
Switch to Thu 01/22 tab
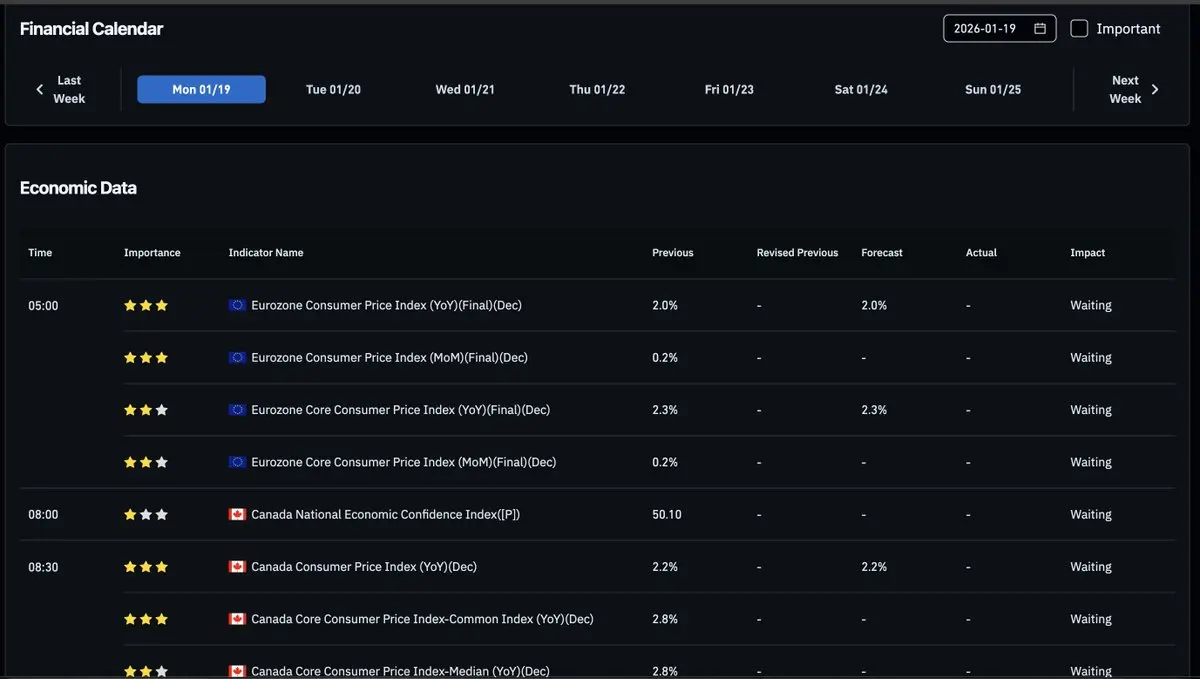tap(597, 89)
